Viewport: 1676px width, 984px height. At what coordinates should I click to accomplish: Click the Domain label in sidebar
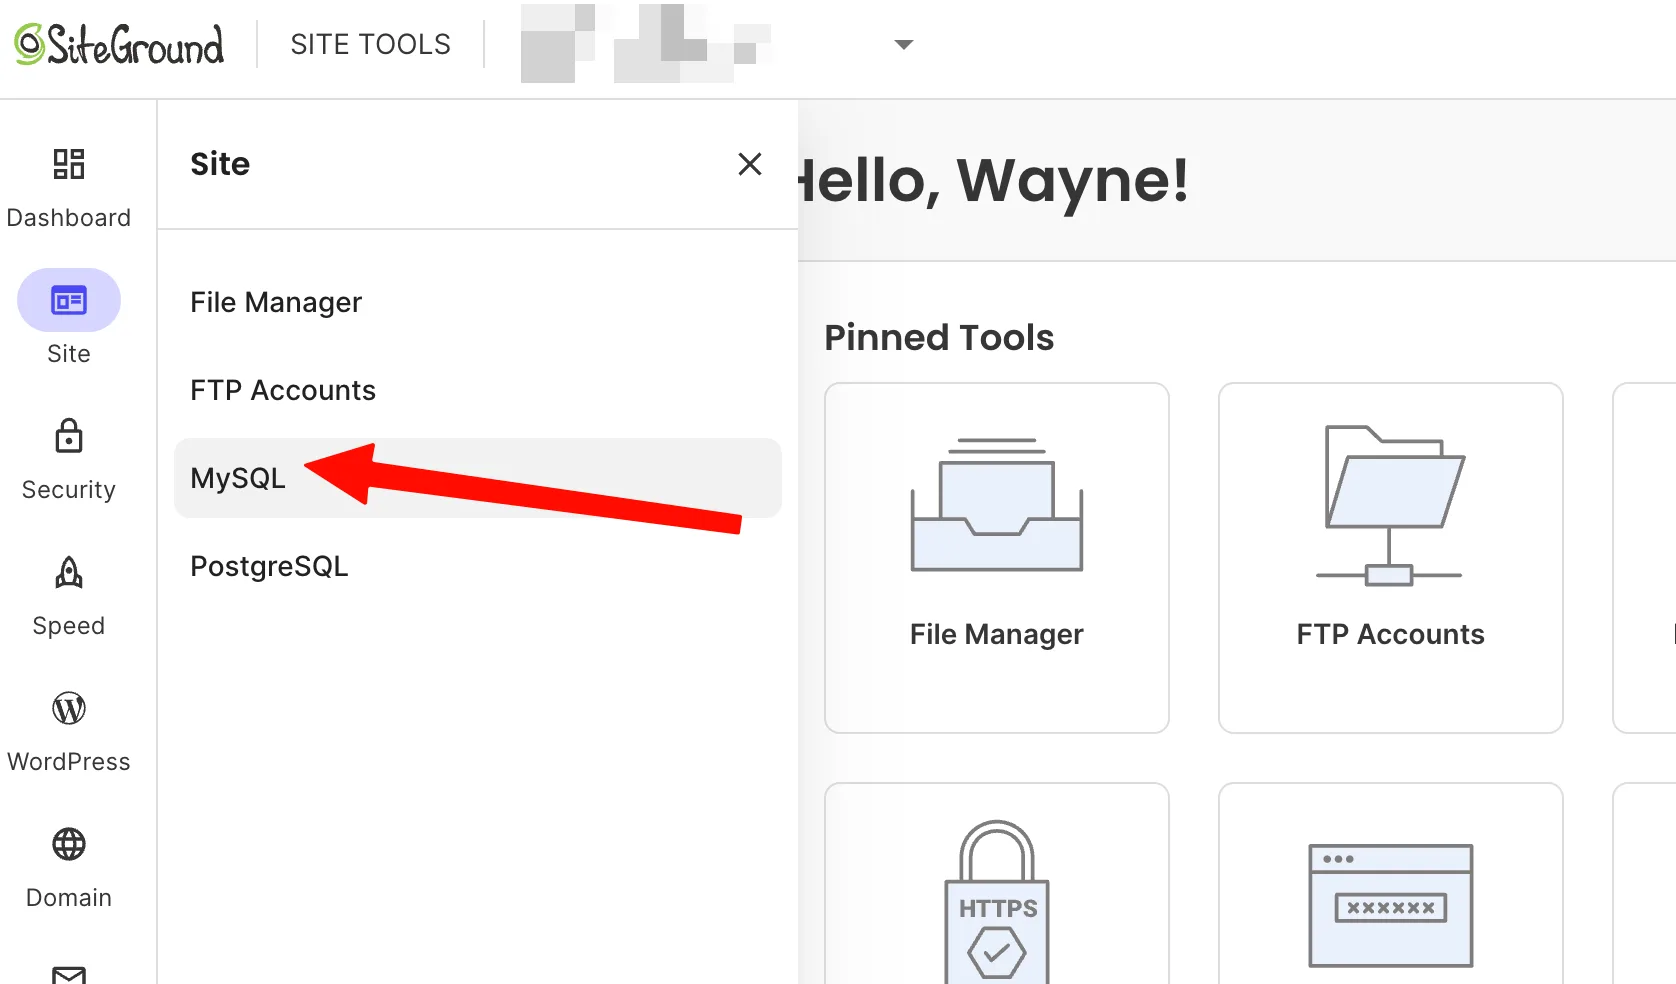[x=69, y=898]
